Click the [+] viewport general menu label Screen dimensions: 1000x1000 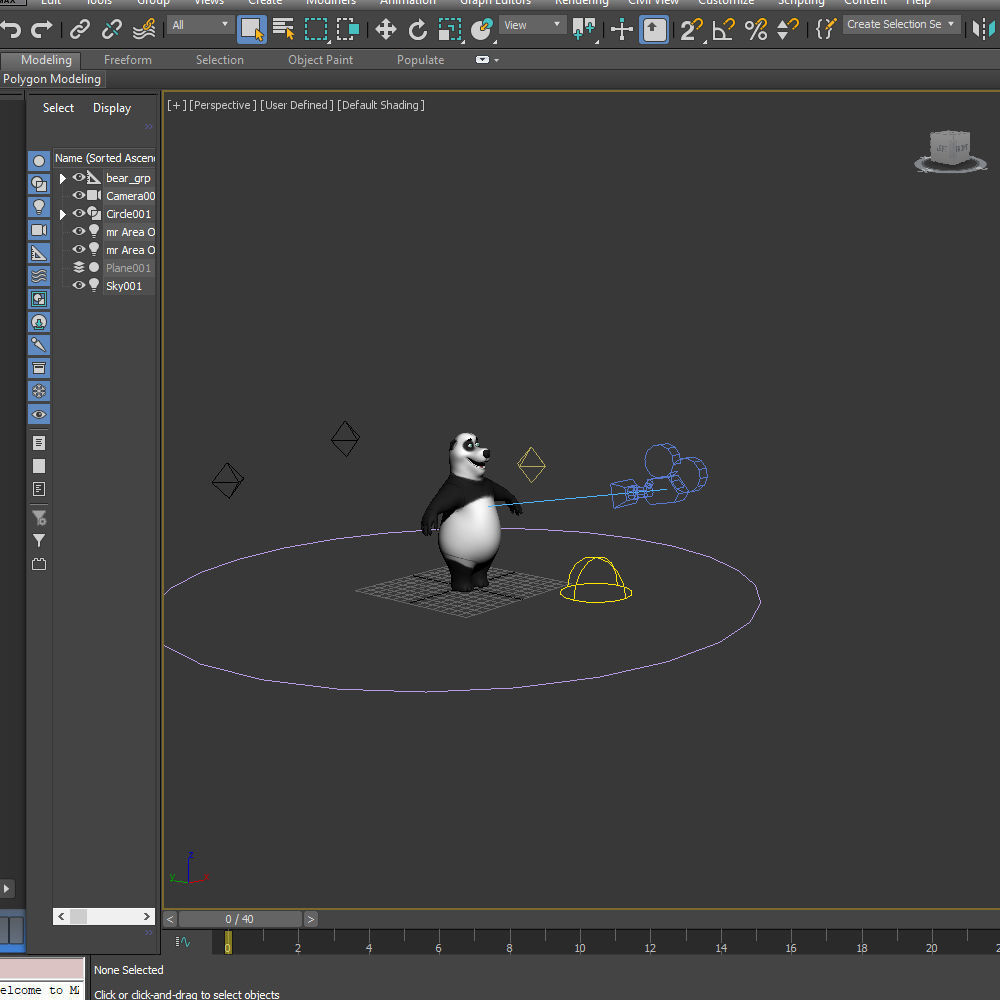pyautogui.click(x=177, y=105)
